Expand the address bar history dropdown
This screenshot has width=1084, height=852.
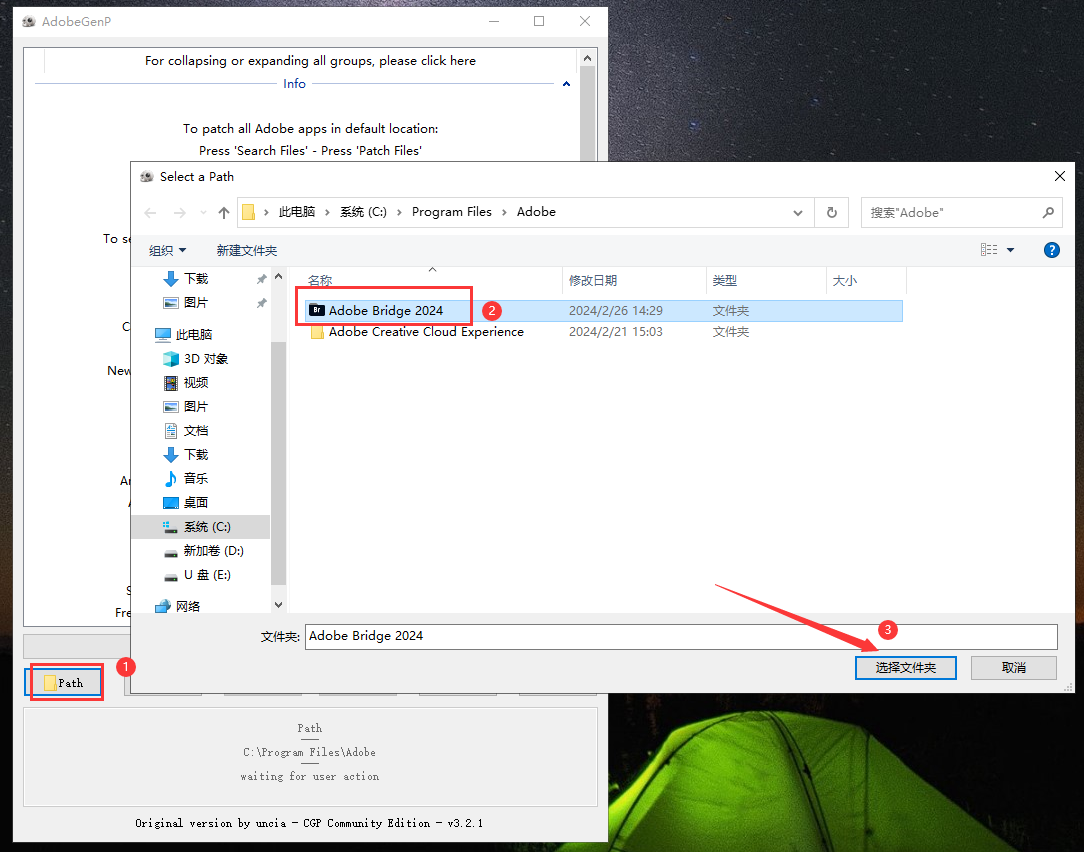point(798,212)
